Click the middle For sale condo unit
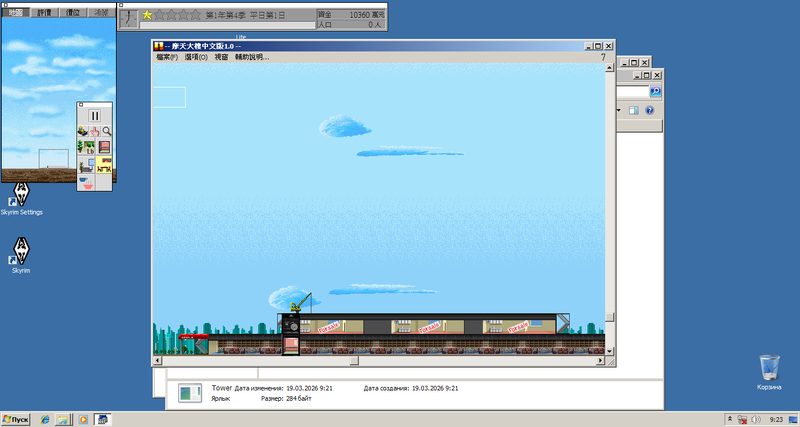 428,326
